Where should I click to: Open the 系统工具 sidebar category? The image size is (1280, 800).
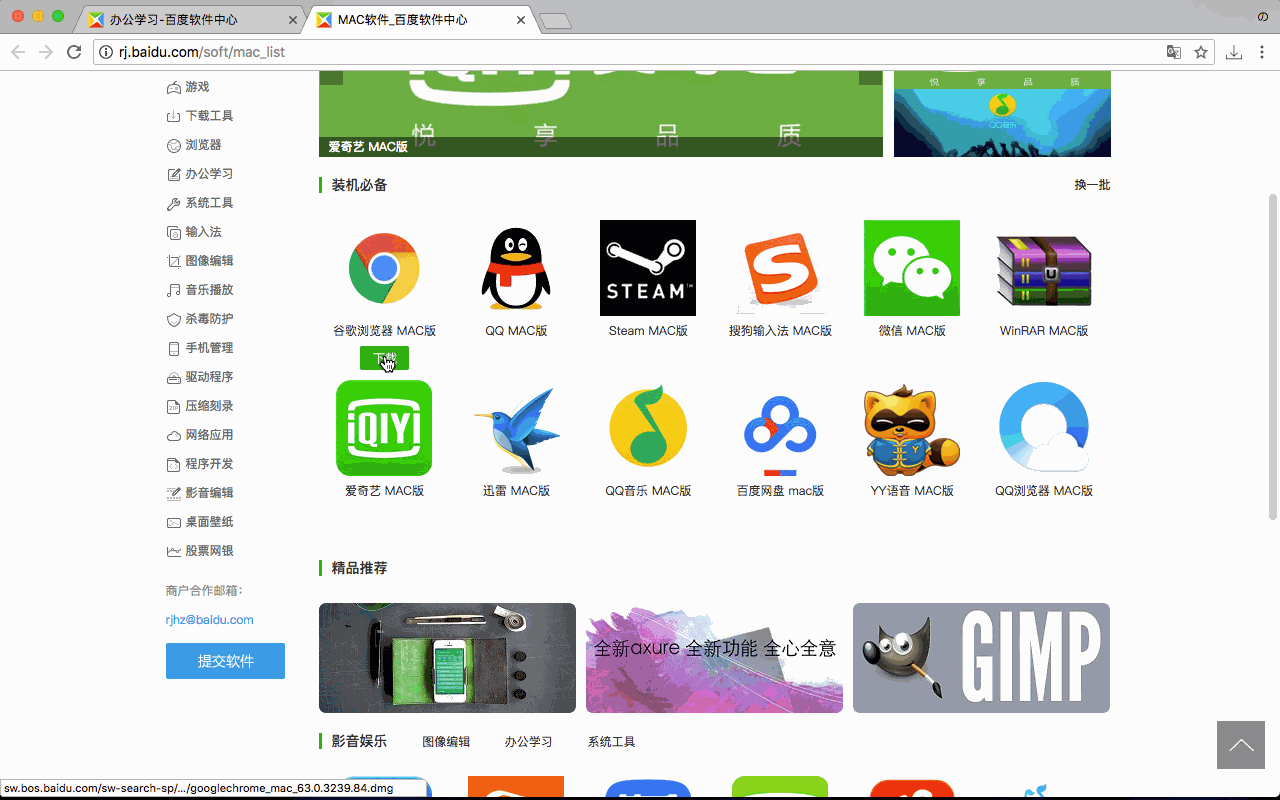[200, 203]
